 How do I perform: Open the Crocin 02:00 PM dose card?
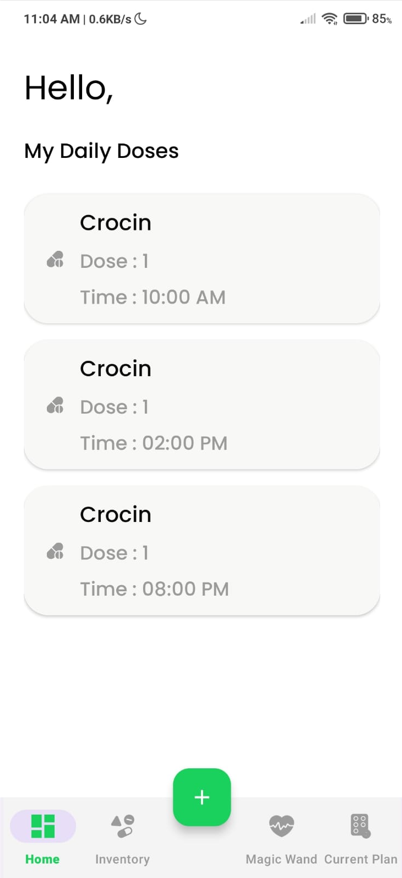(x=202, y=404)
